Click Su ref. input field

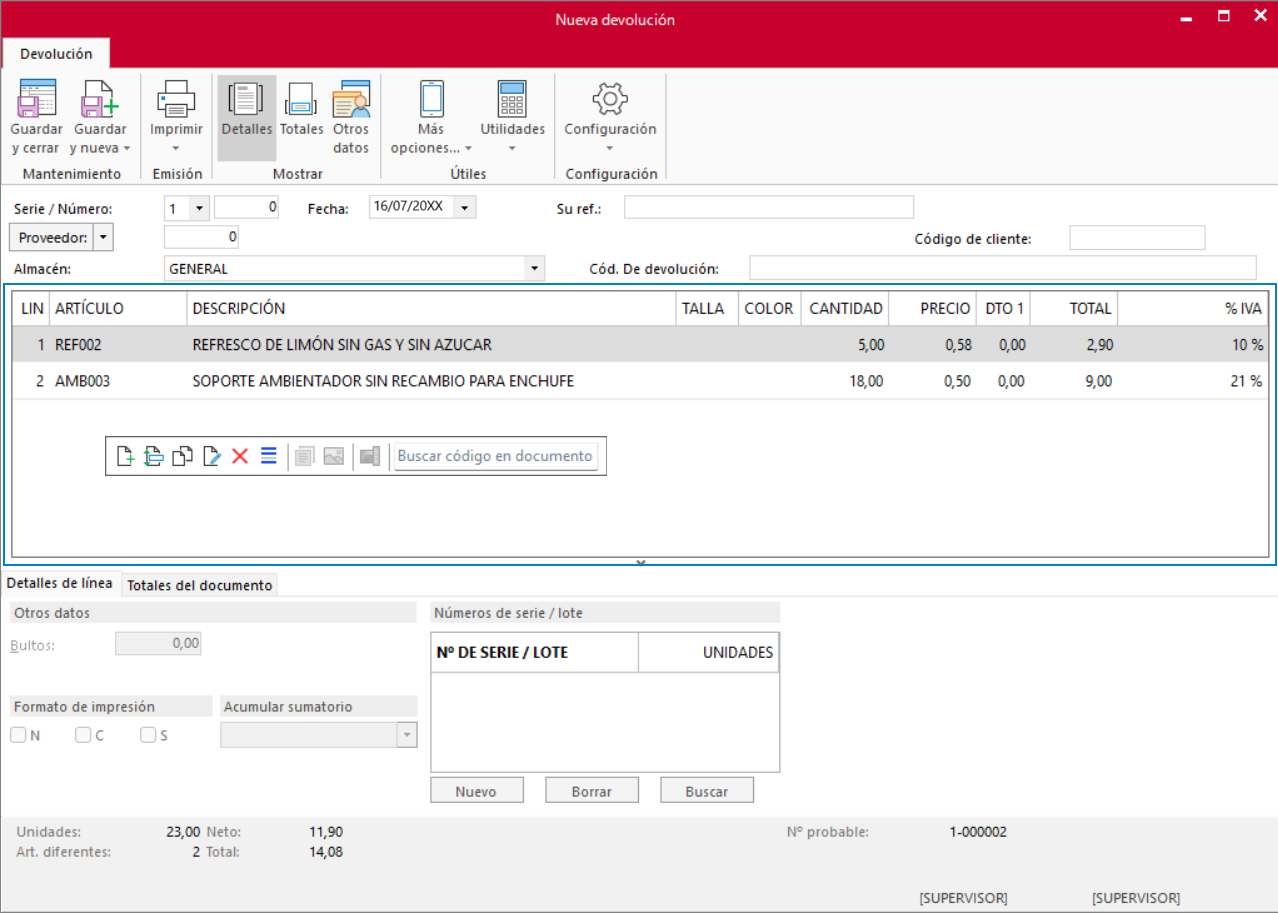pos(769,207)
